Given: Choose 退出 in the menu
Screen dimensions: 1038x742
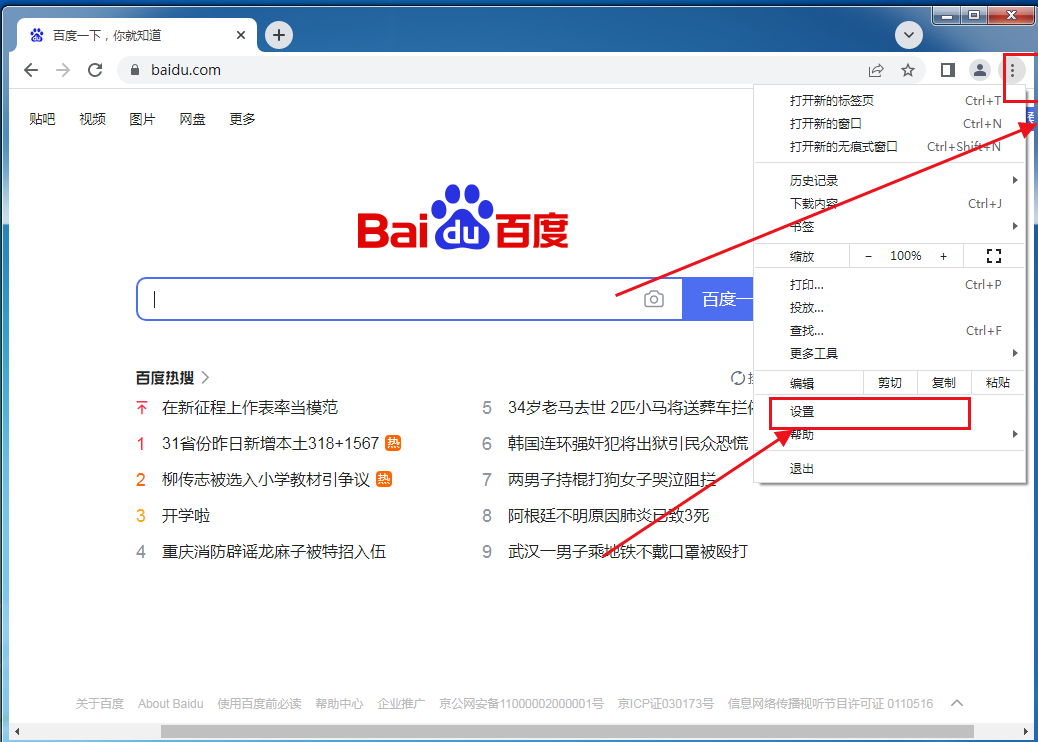Looking at the screenshot, I should point(890,469).
